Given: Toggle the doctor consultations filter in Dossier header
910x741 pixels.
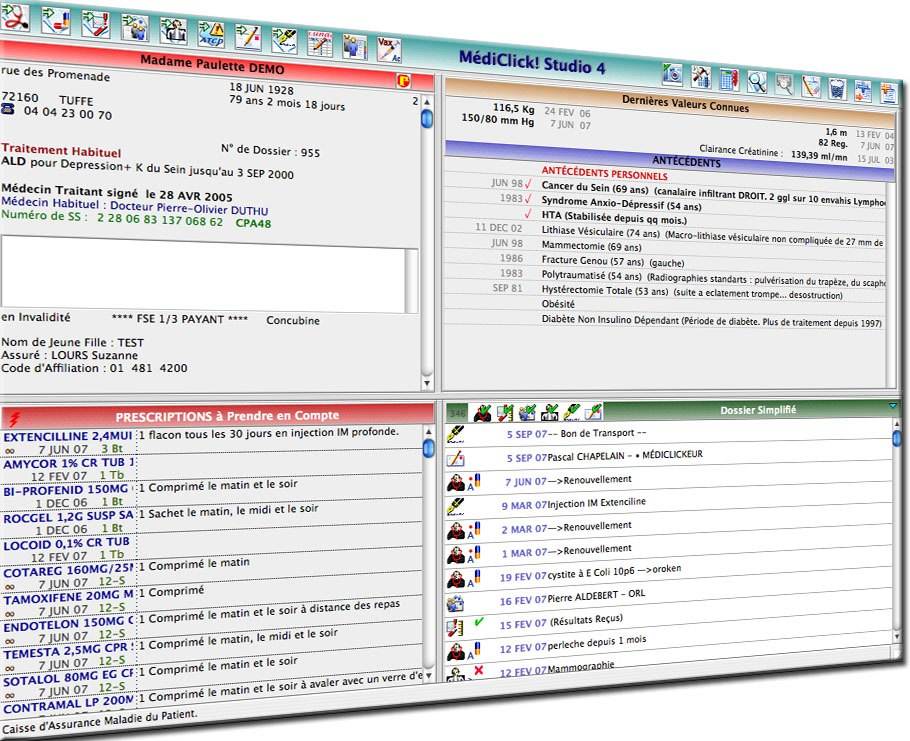Looking at the screenshot, I should point(482,413).
